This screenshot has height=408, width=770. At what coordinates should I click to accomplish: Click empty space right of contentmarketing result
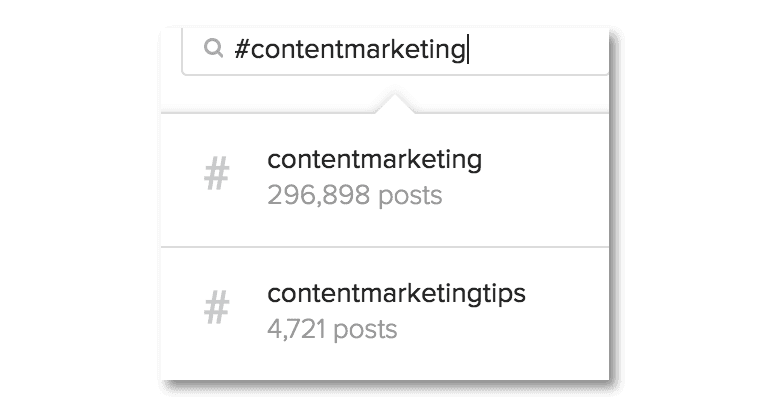click(x=550, y=178)
